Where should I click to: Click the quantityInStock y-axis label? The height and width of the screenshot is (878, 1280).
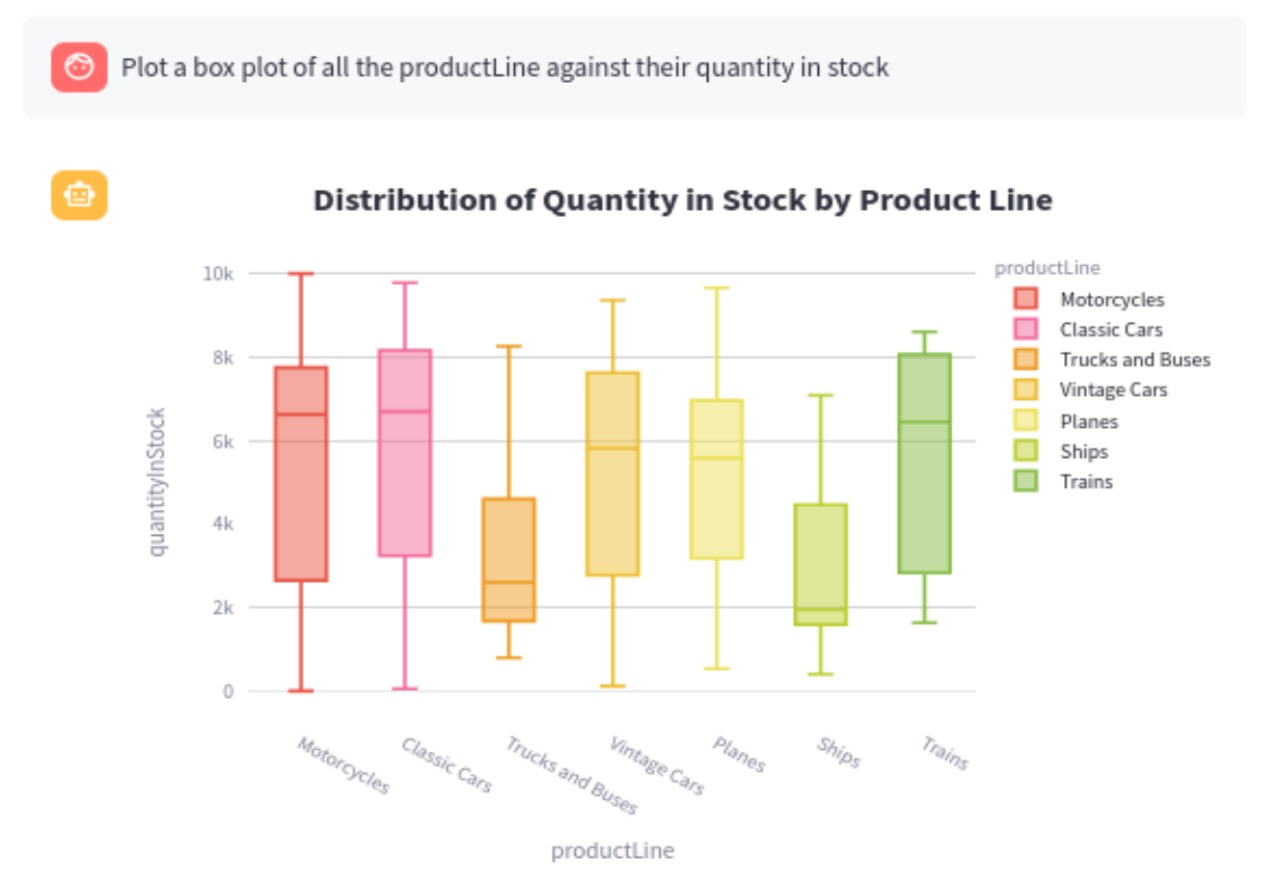tap(156, 482)
